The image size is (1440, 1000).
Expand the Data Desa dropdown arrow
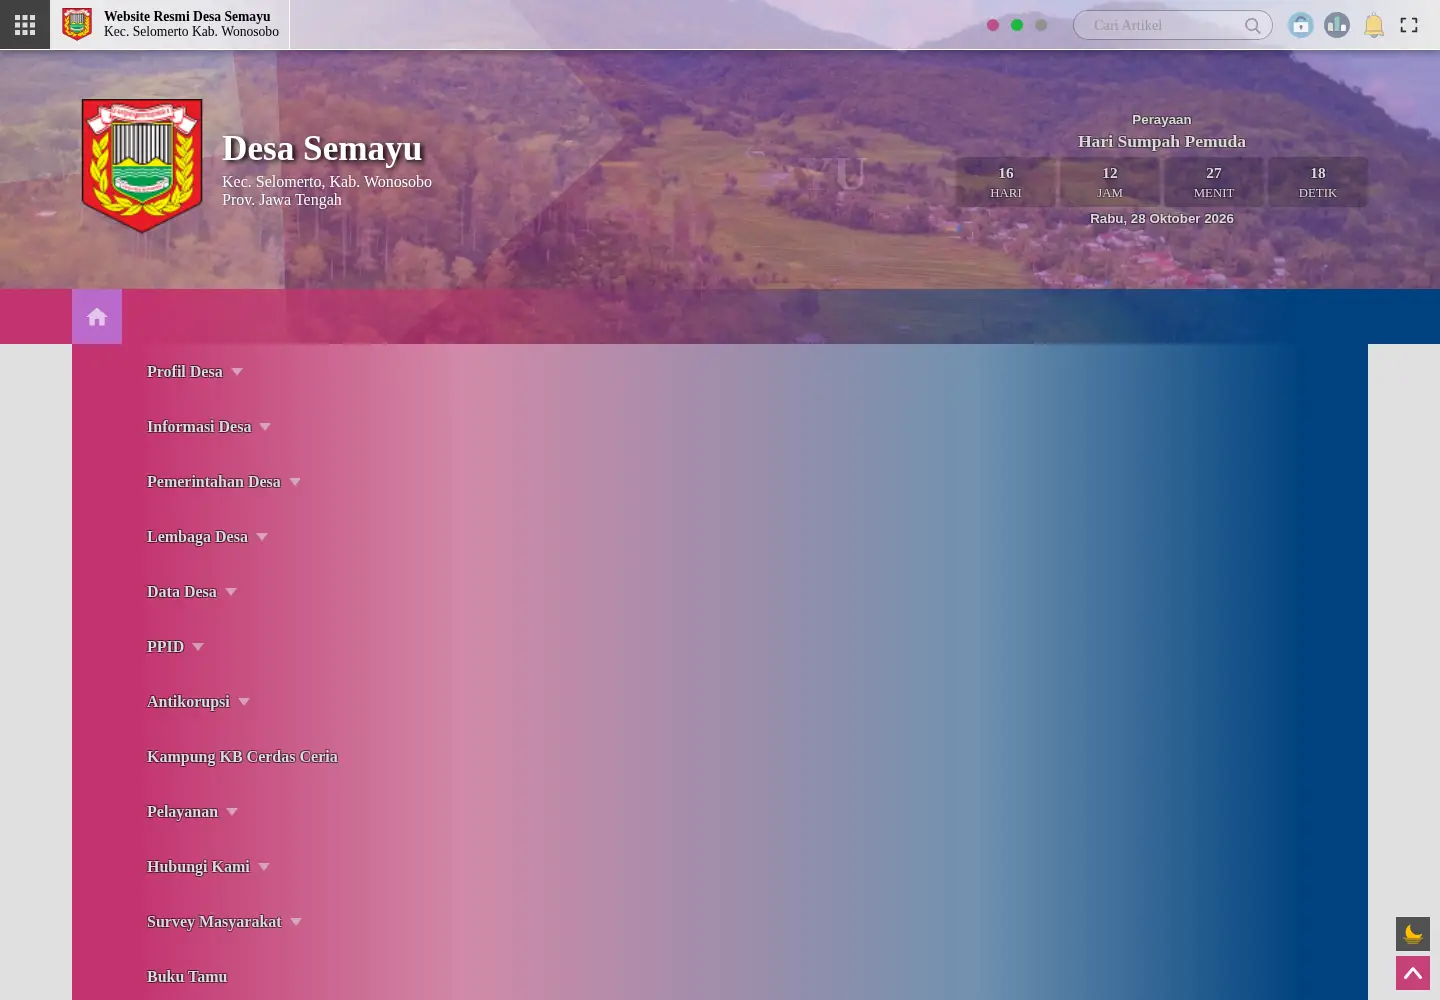(231, 592)
